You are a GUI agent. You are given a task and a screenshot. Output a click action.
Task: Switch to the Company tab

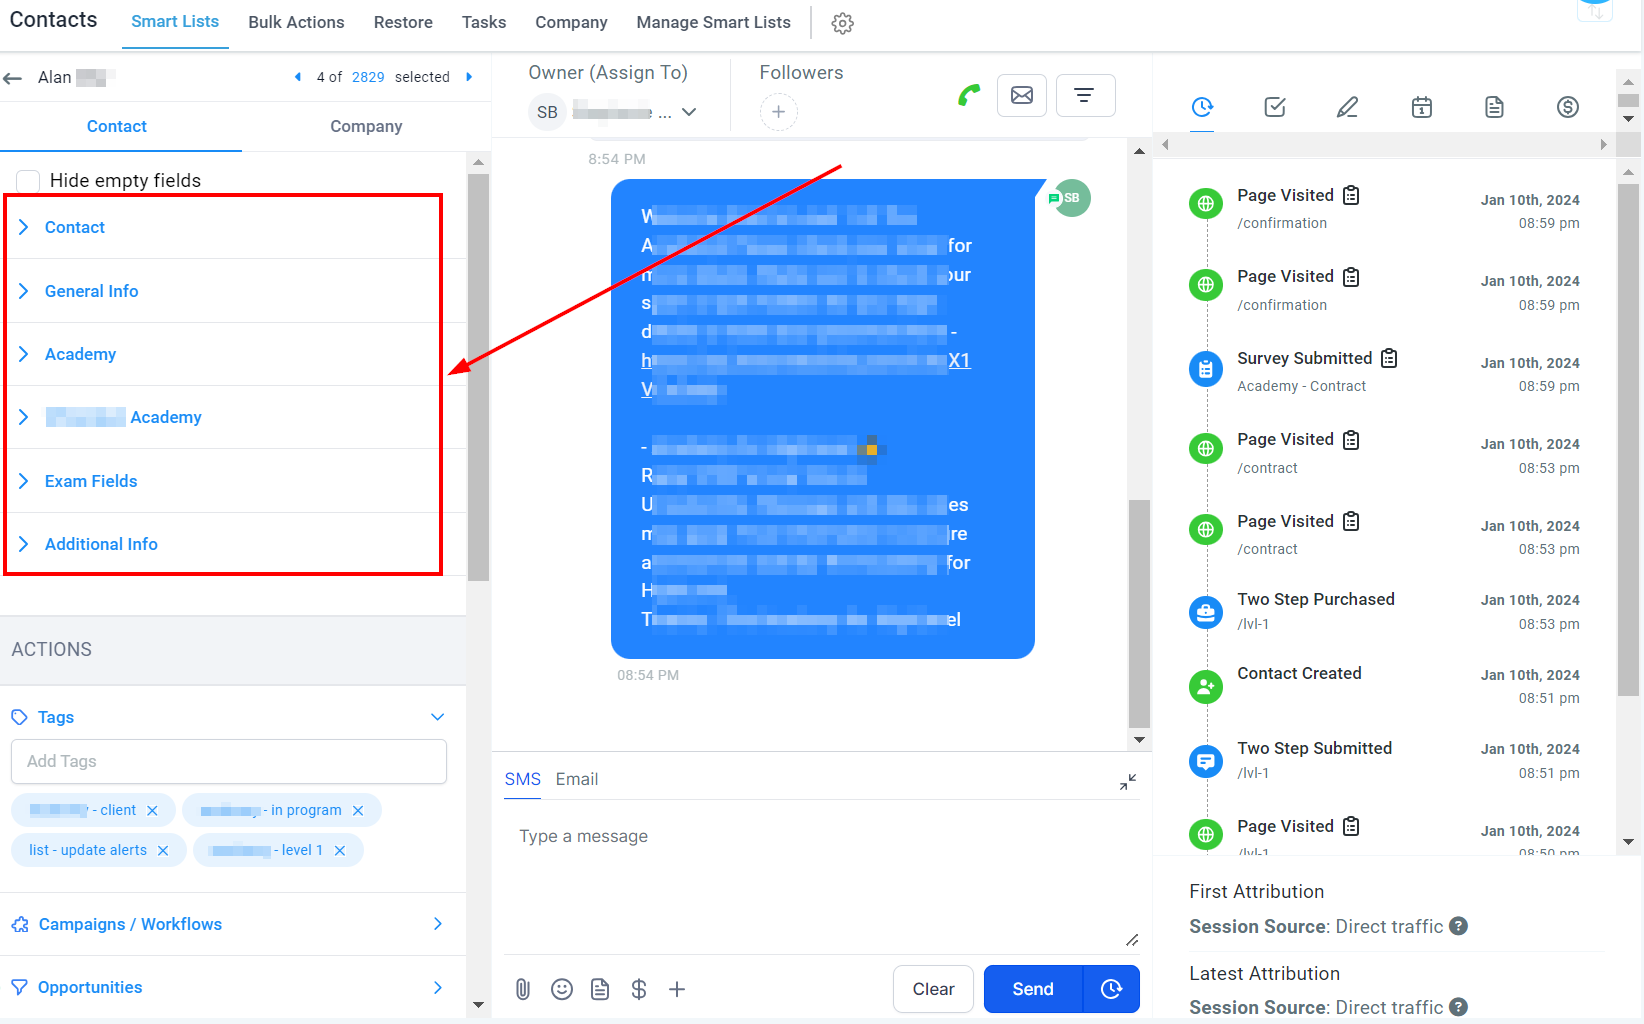pyautogui.click(x=366, y=126)
